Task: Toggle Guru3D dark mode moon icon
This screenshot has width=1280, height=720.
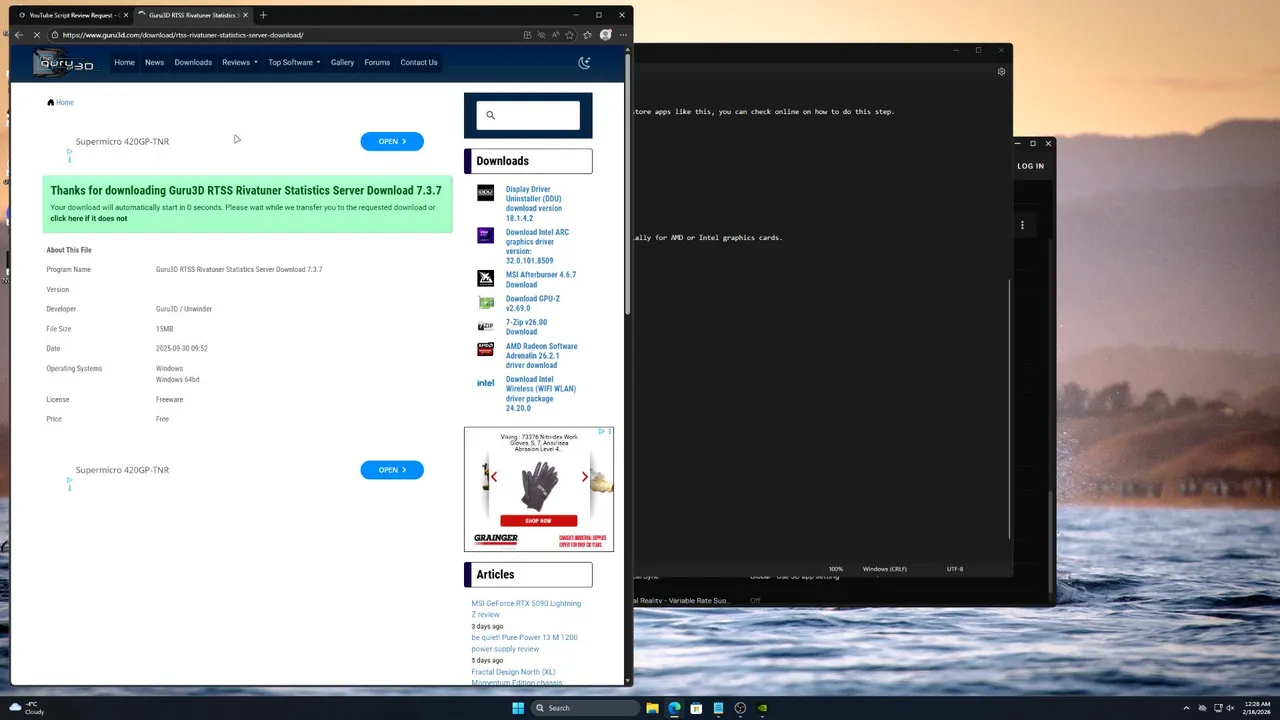Action: click(x=584, y=62)
